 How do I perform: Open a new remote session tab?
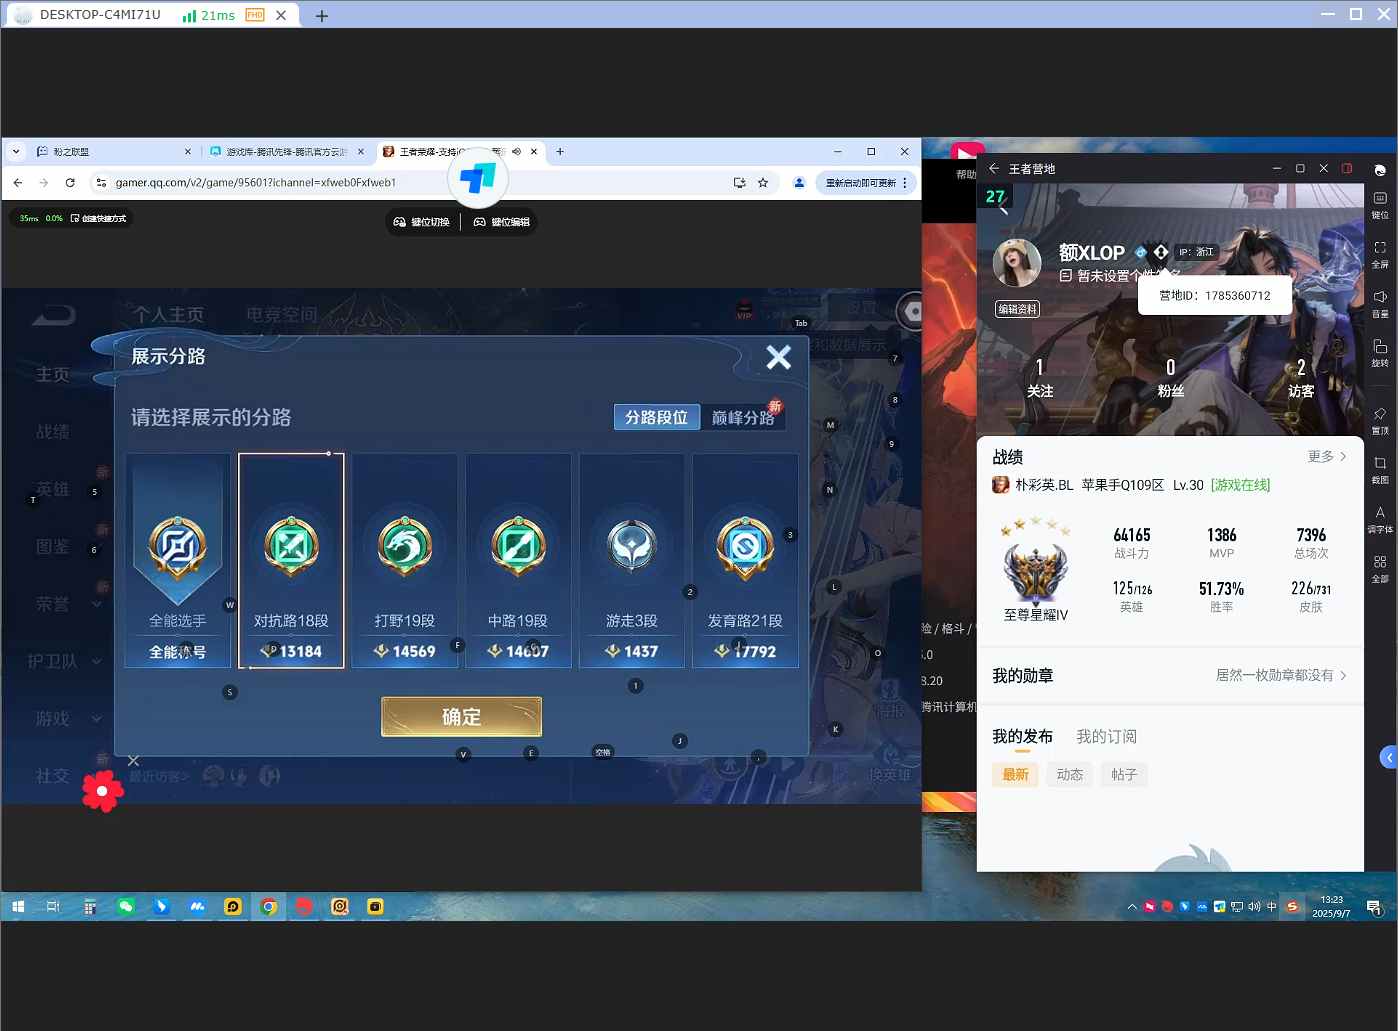point(322,16)
